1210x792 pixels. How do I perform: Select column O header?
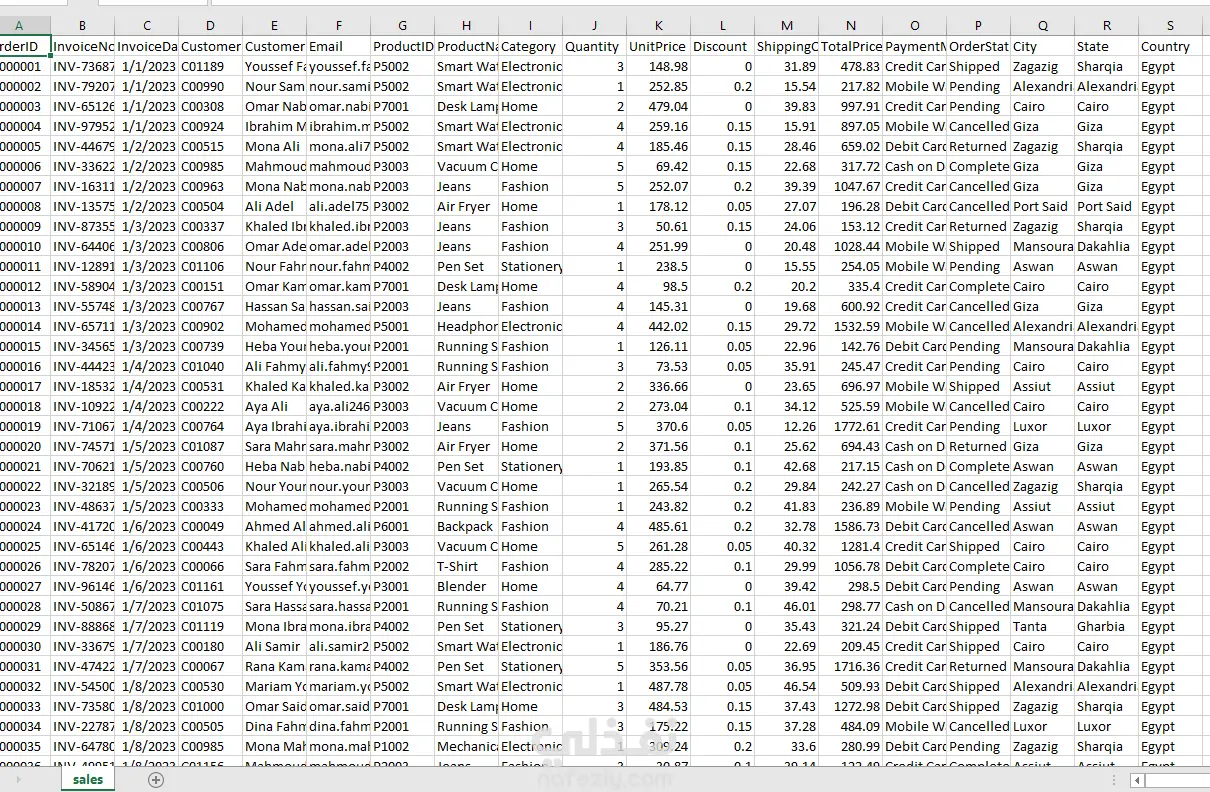coord(915,25)
